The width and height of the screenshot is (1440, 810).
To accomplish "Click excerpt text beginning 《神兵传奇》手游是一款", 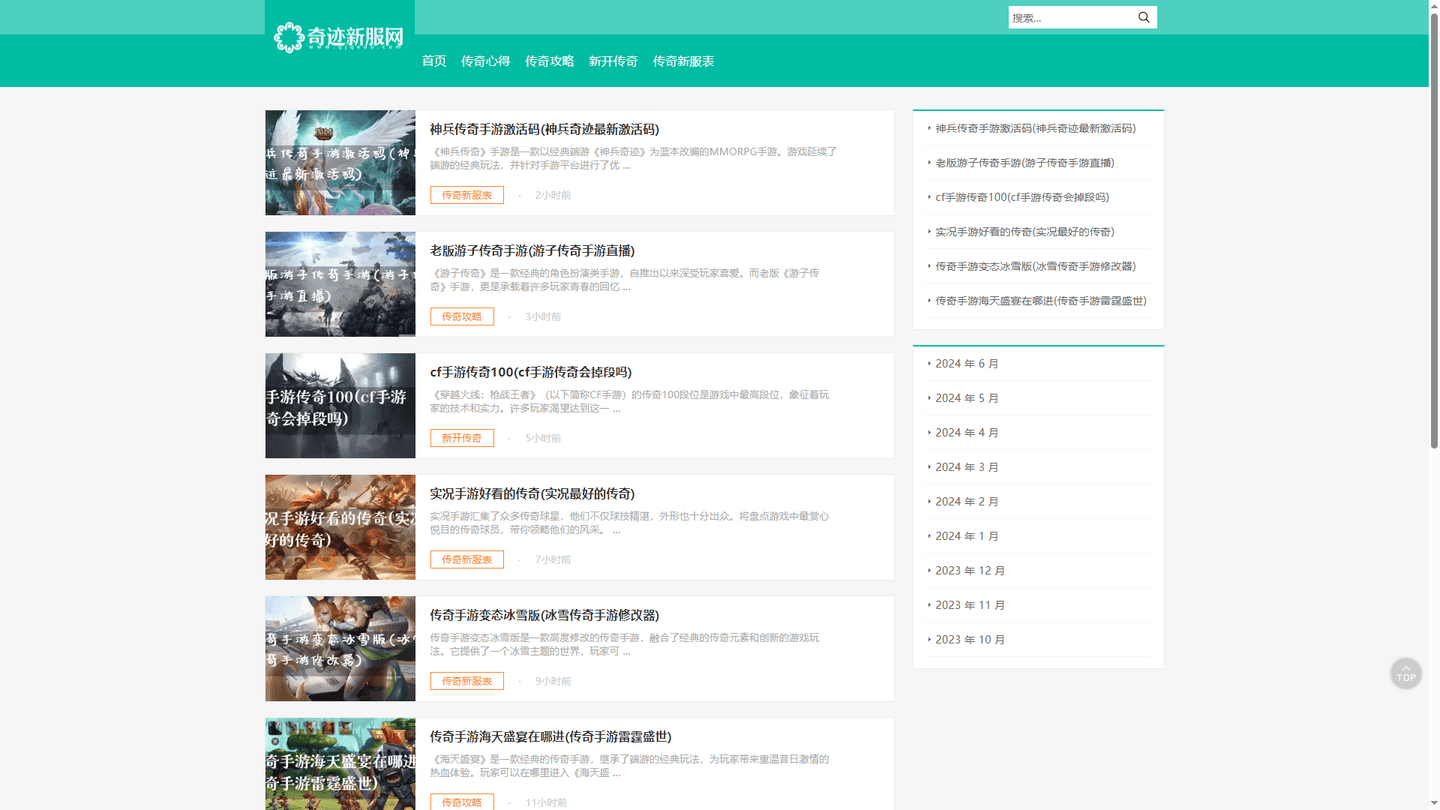I will click(x=633, y=158).
